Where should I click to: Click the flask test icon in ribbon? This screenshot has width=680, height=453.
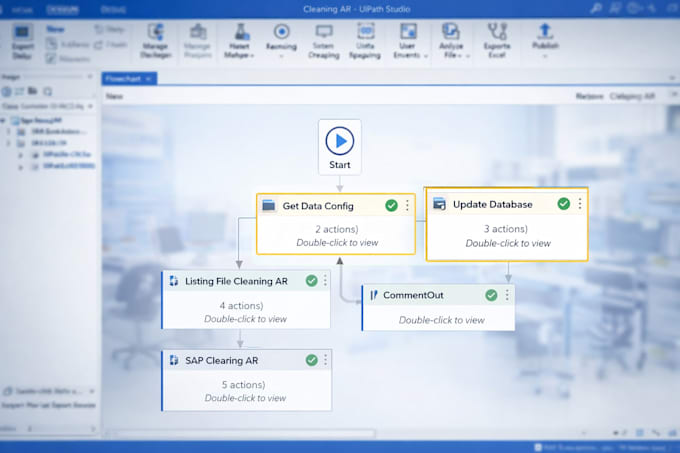(x=241, y=32)
